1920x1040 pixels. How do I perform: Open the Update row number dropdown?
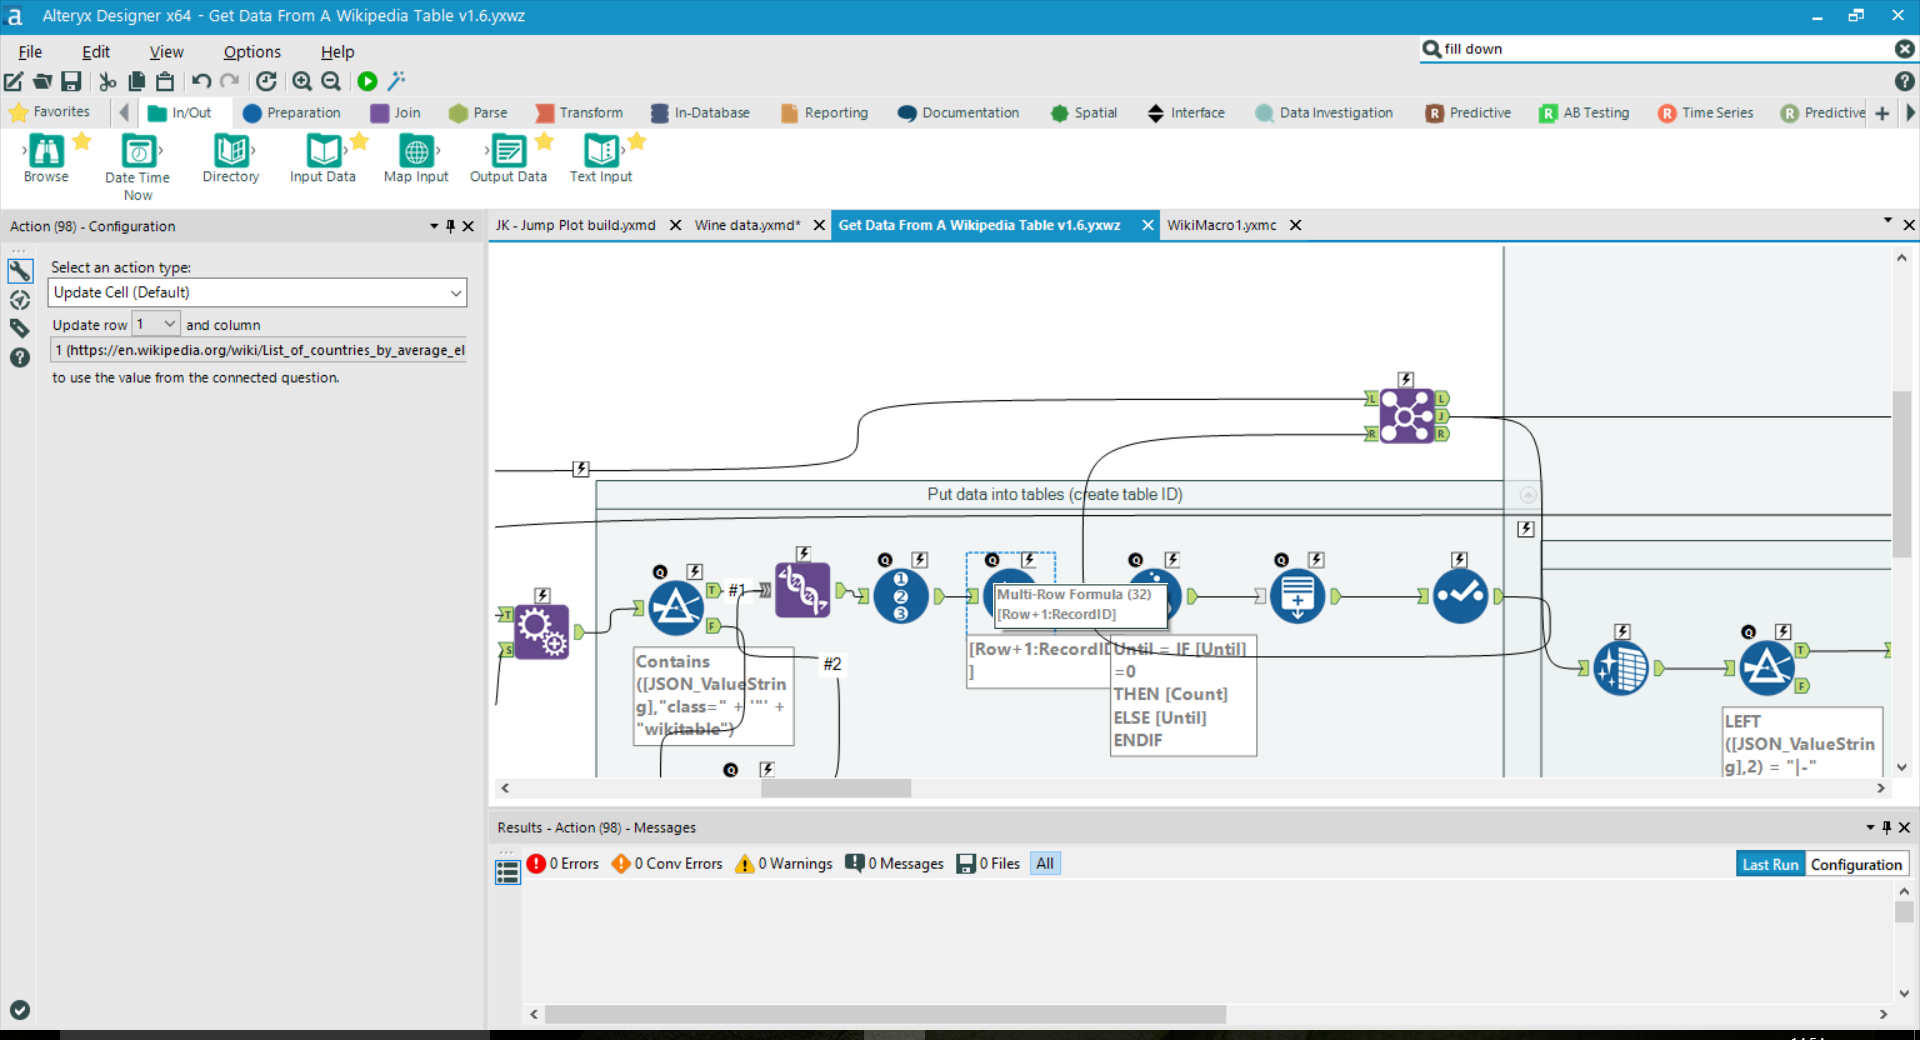pyautogui.click(x=169, y=324)
